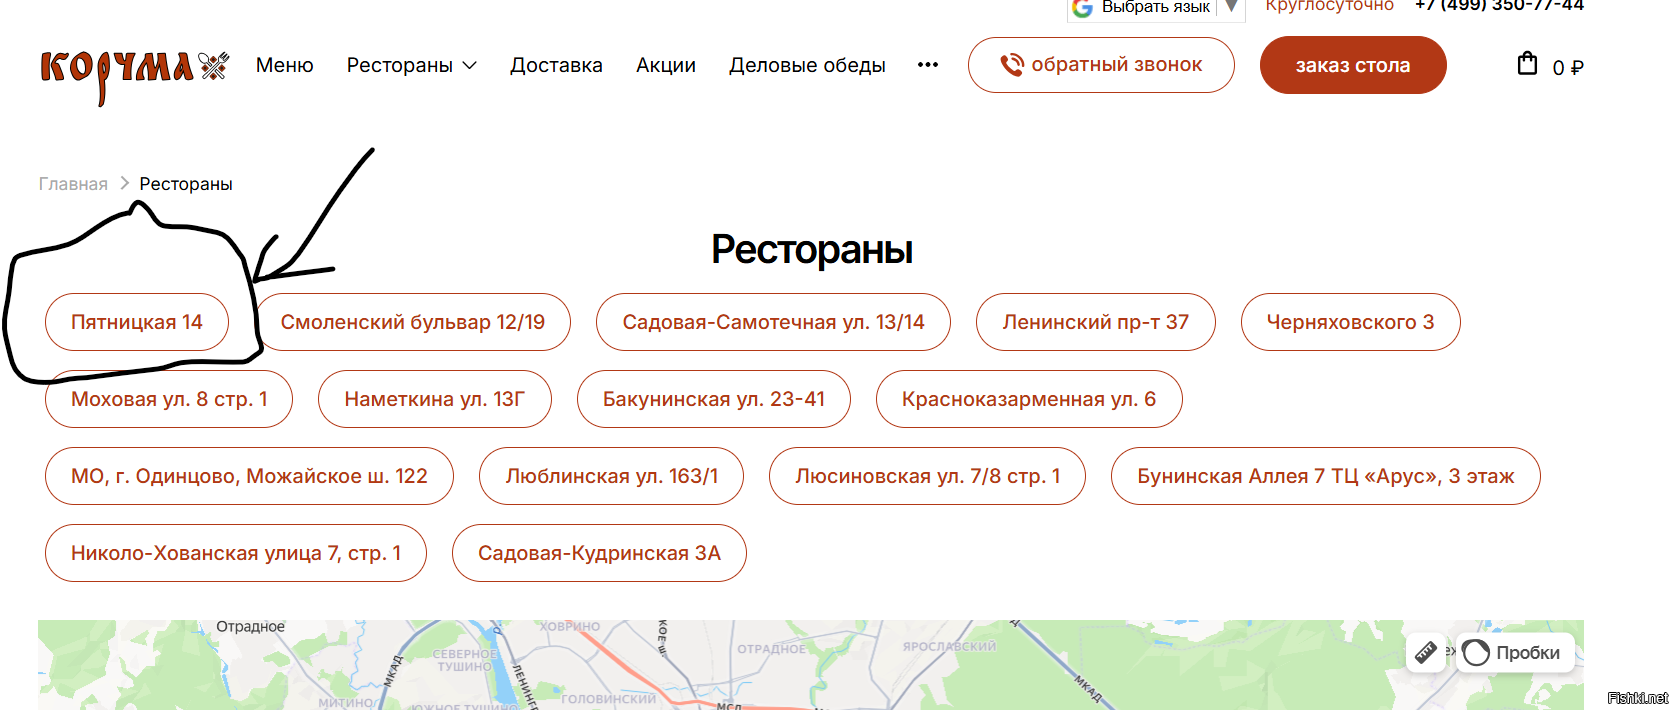Select Ленинский пр-т 37 location
1674x710 pixels.
pyautogui.click(x=1096, y=322)
